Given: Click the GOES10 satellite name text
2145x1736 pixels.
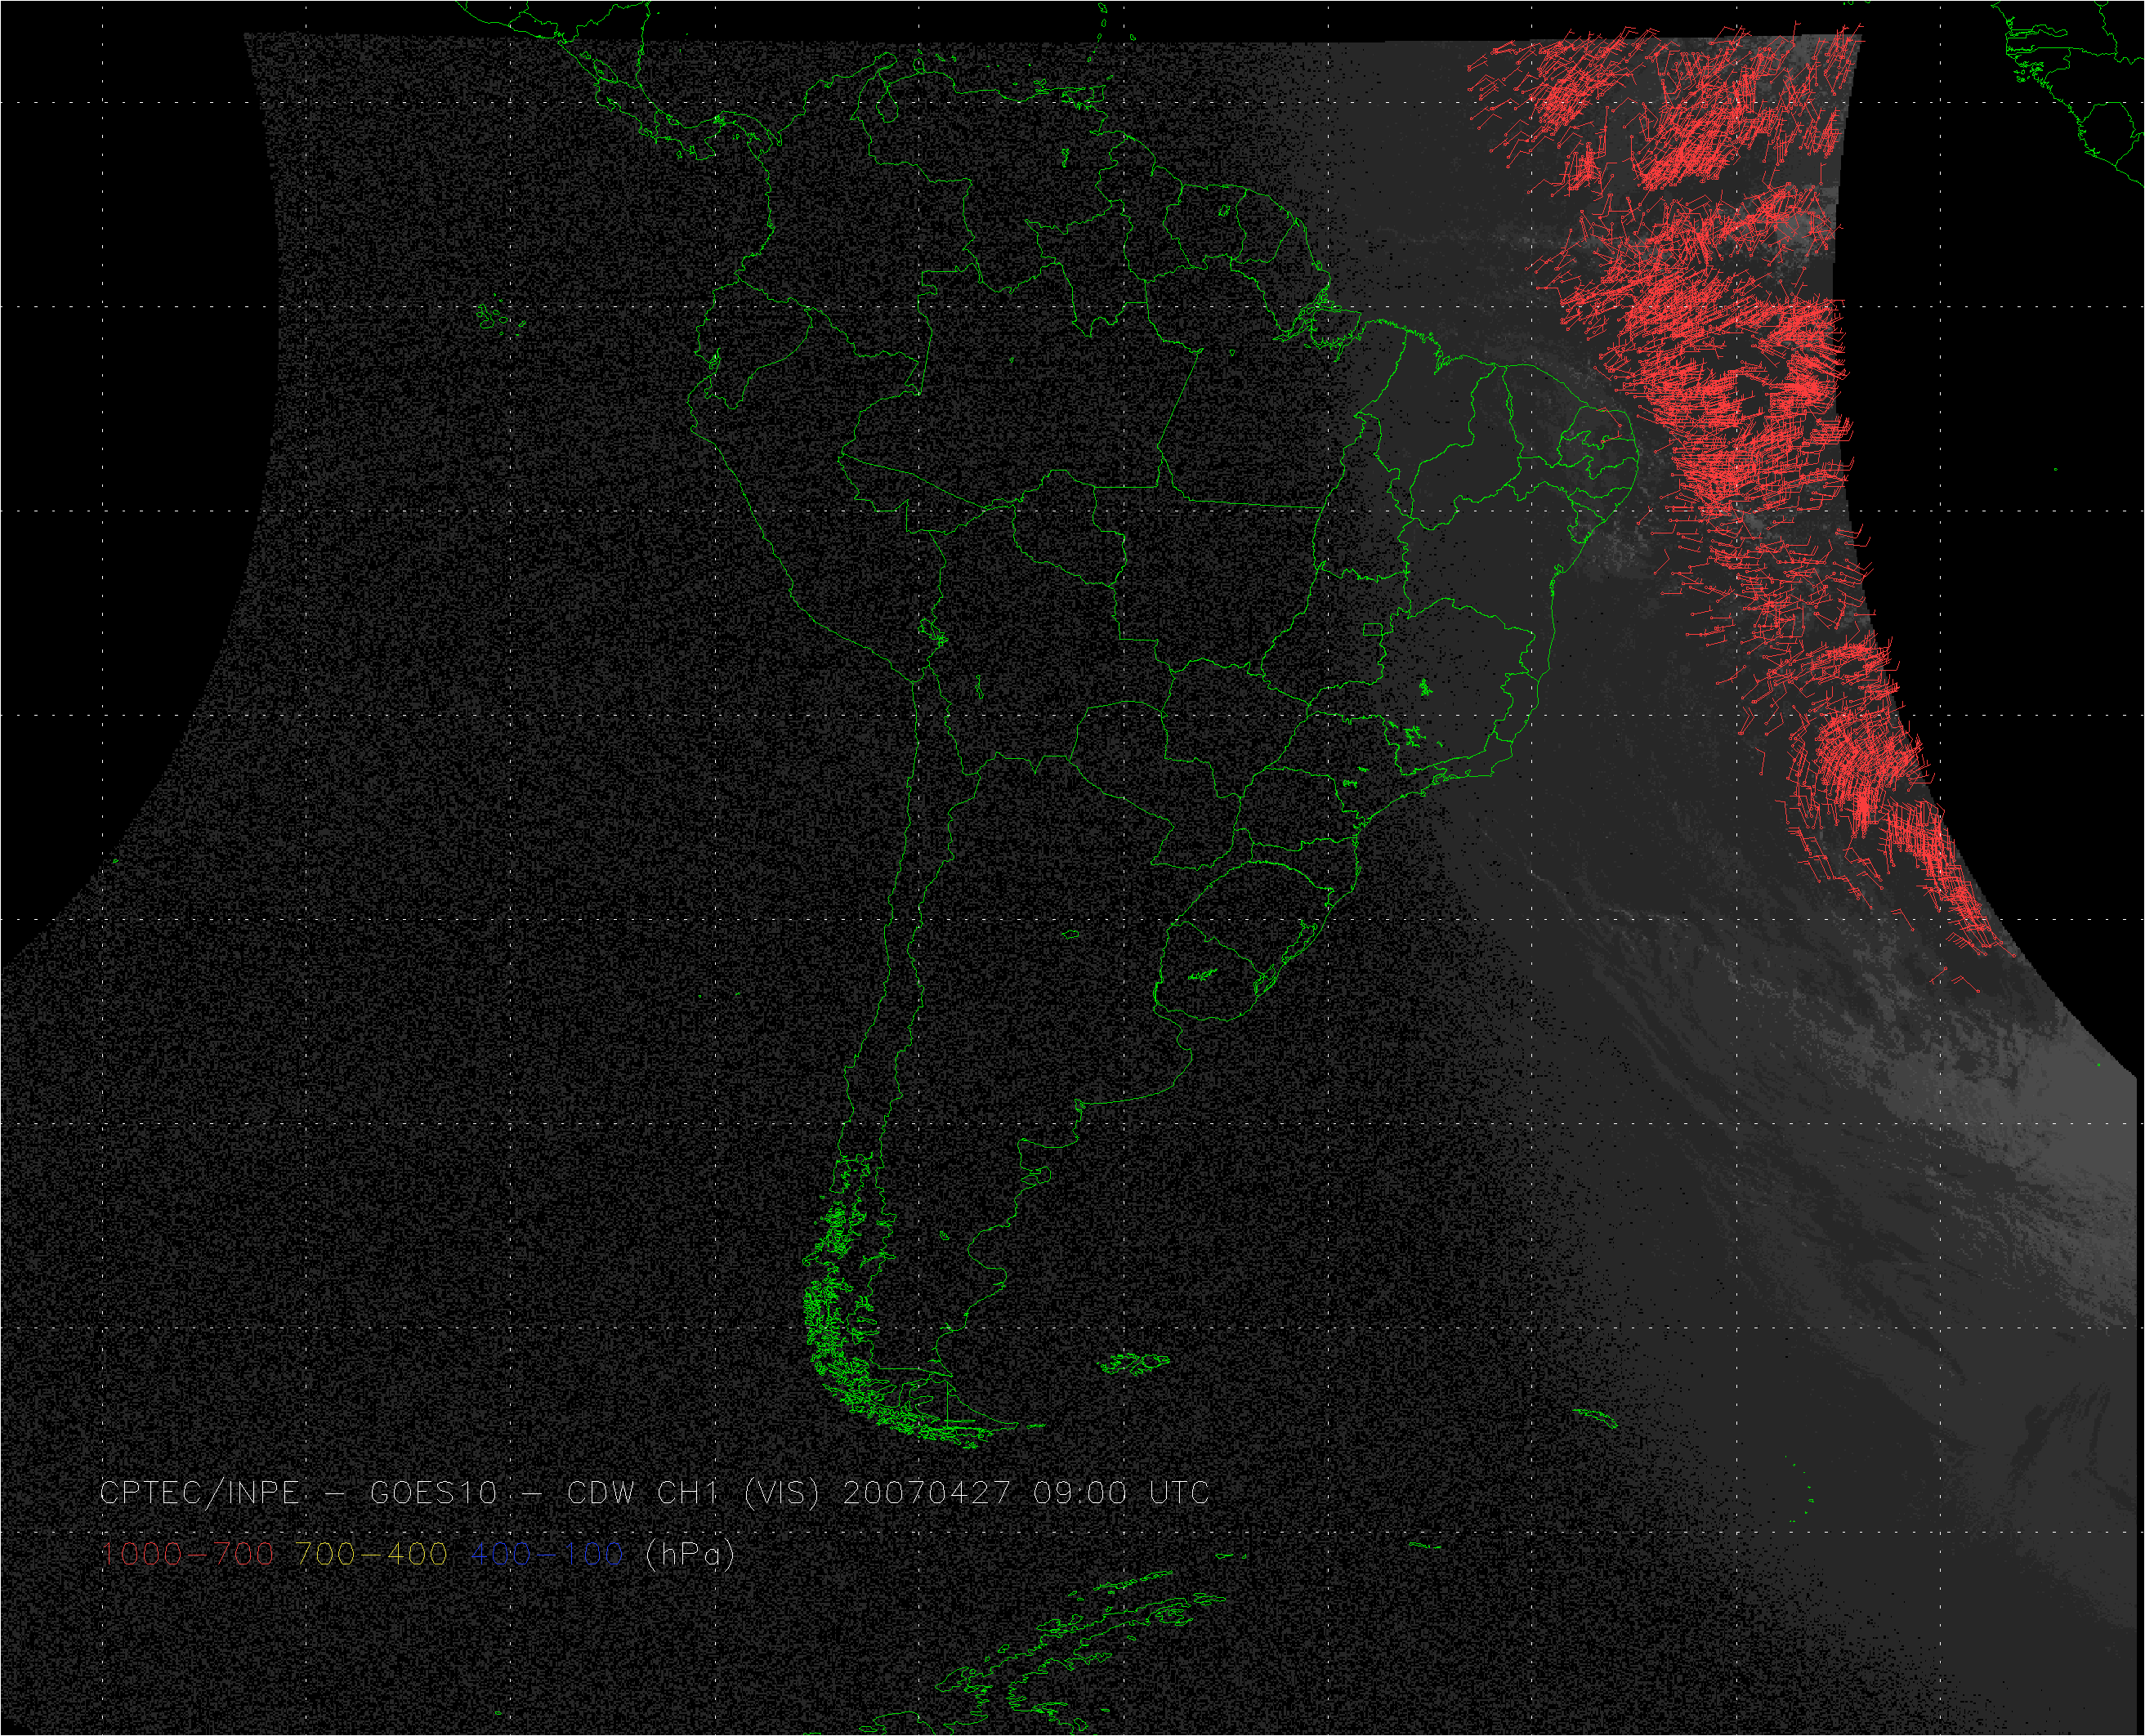Looking at the screenshot, I should point(433,1493).
